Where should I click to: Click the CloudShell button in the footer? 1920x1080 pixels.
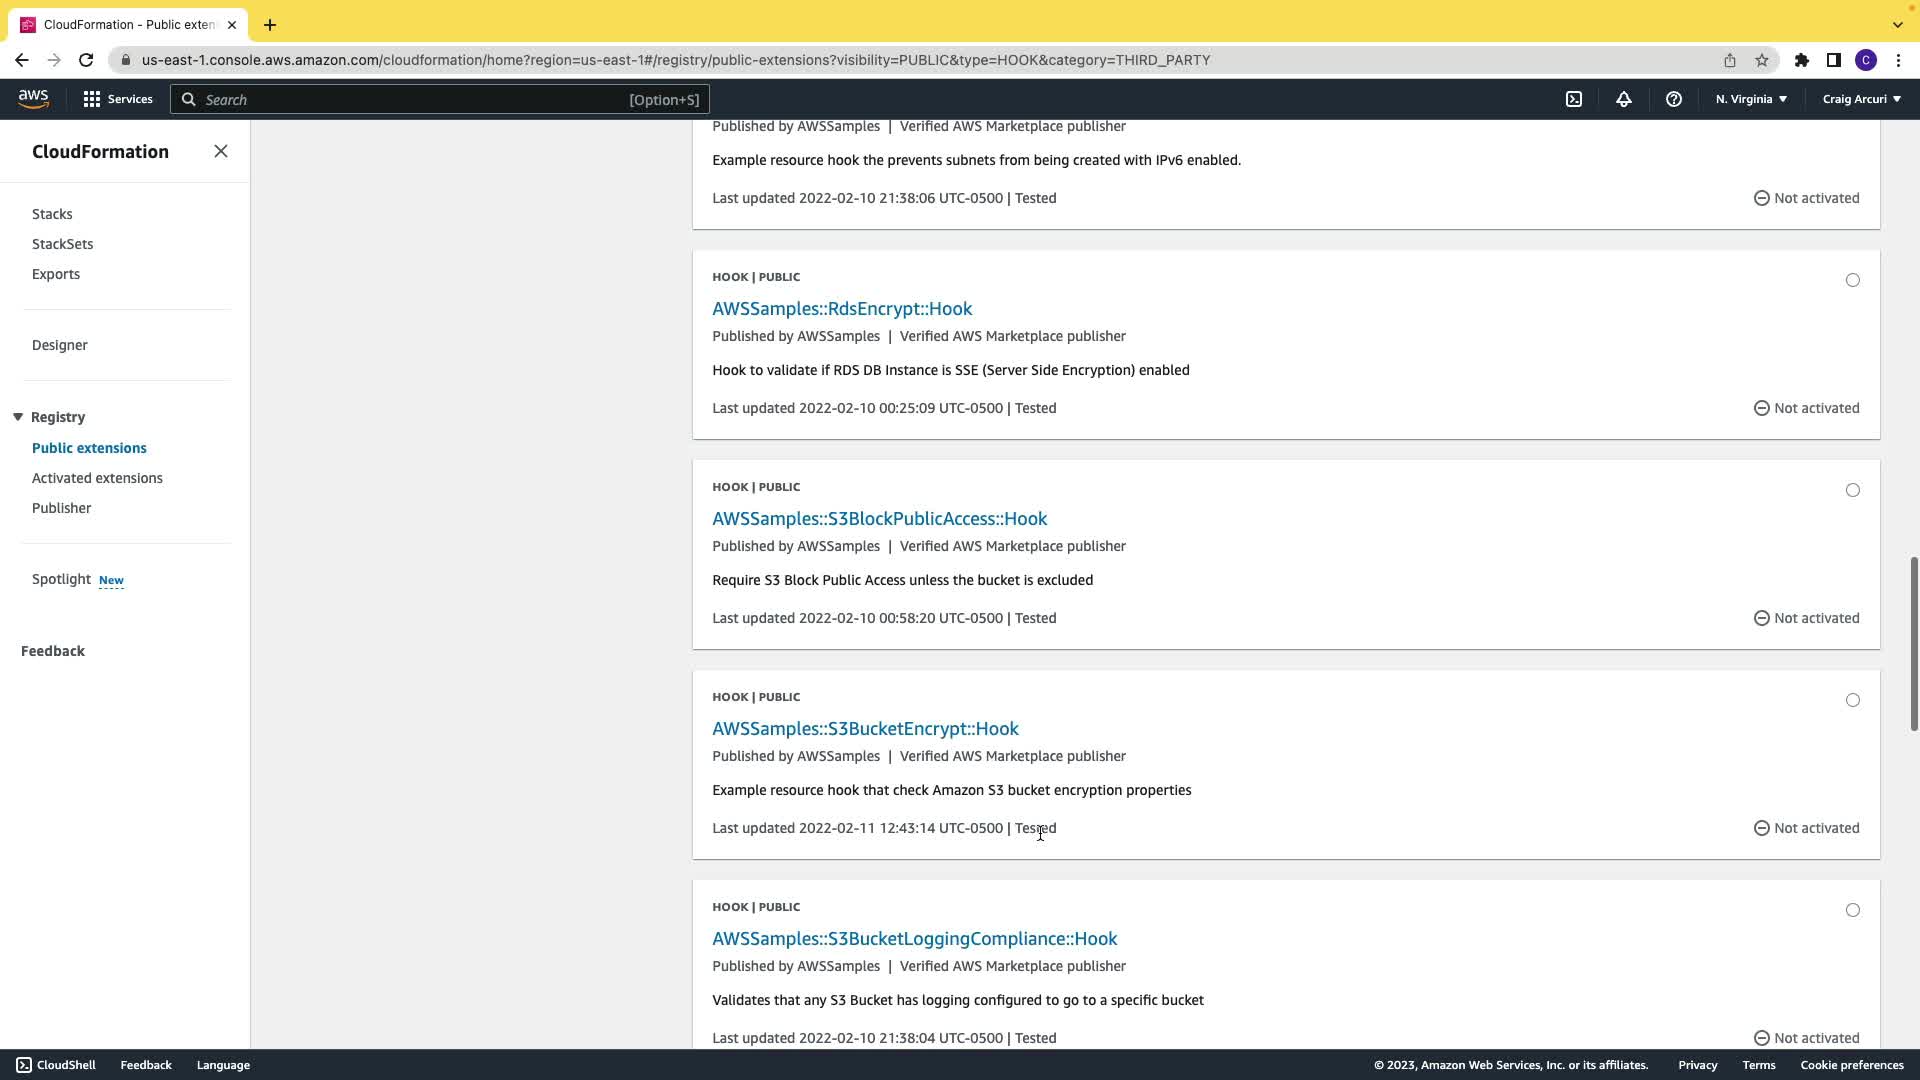point(56,1065)
